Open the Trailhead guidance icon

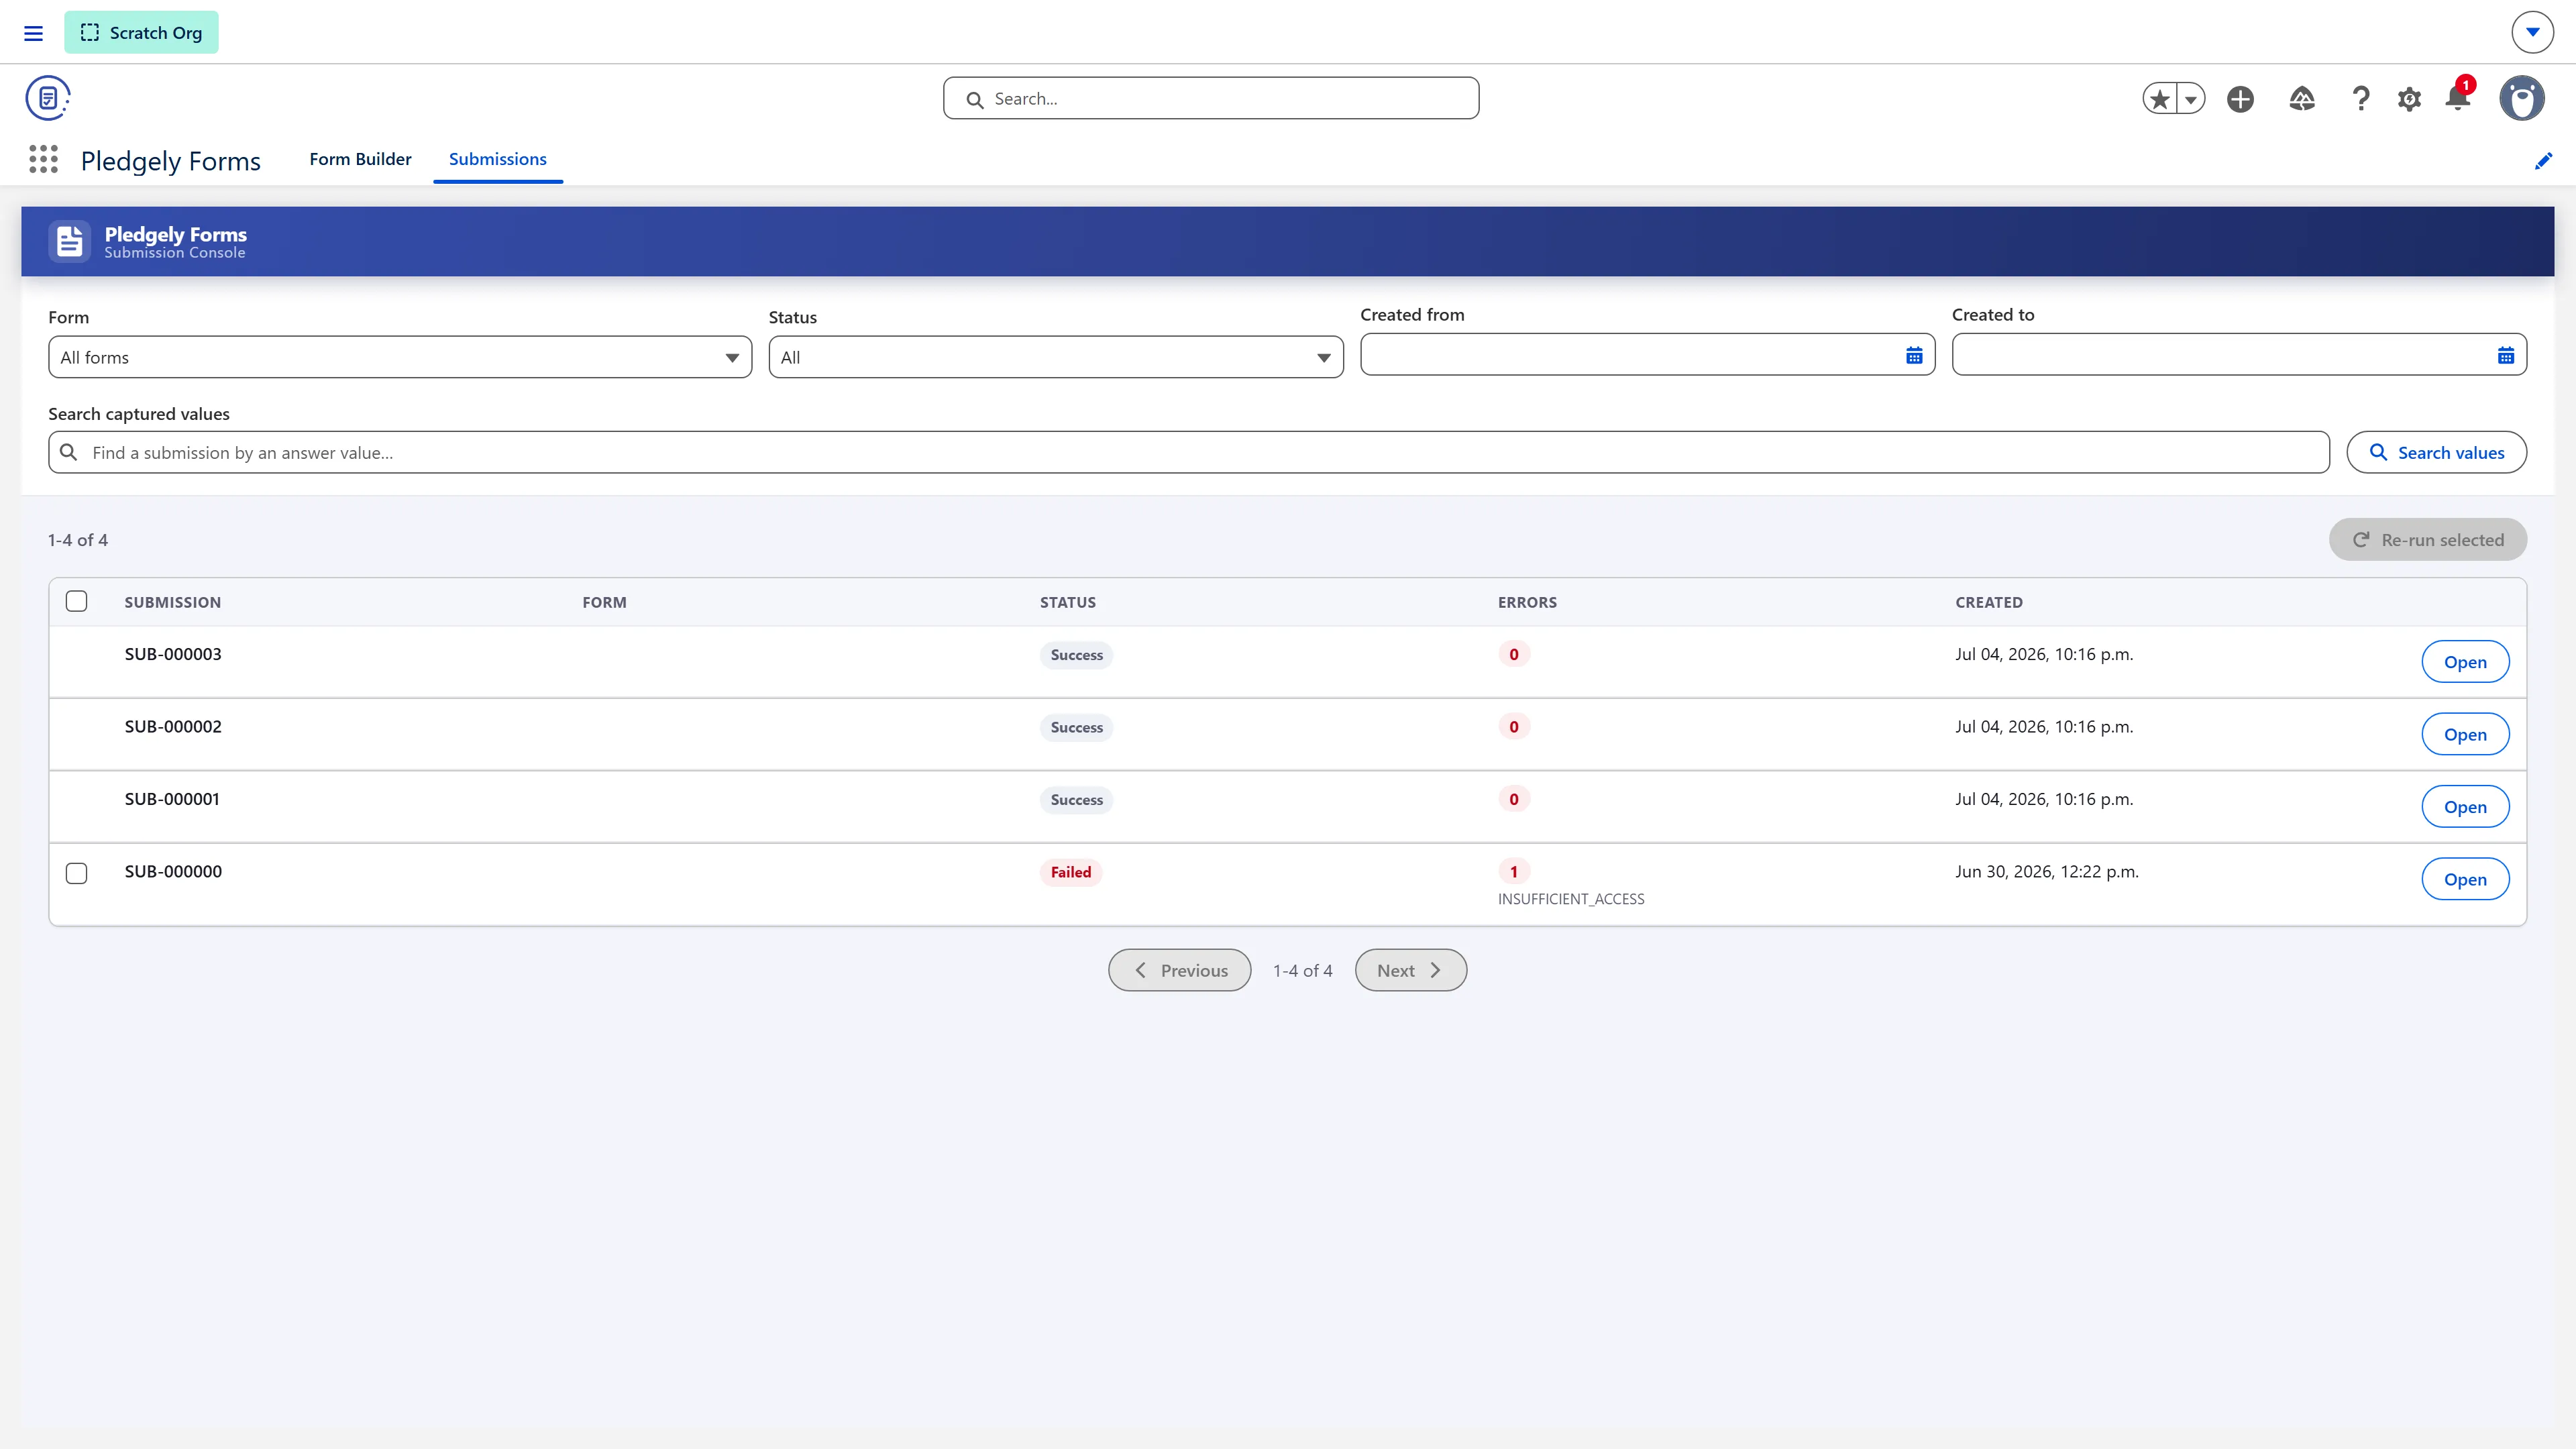[x=2302, y=99]
